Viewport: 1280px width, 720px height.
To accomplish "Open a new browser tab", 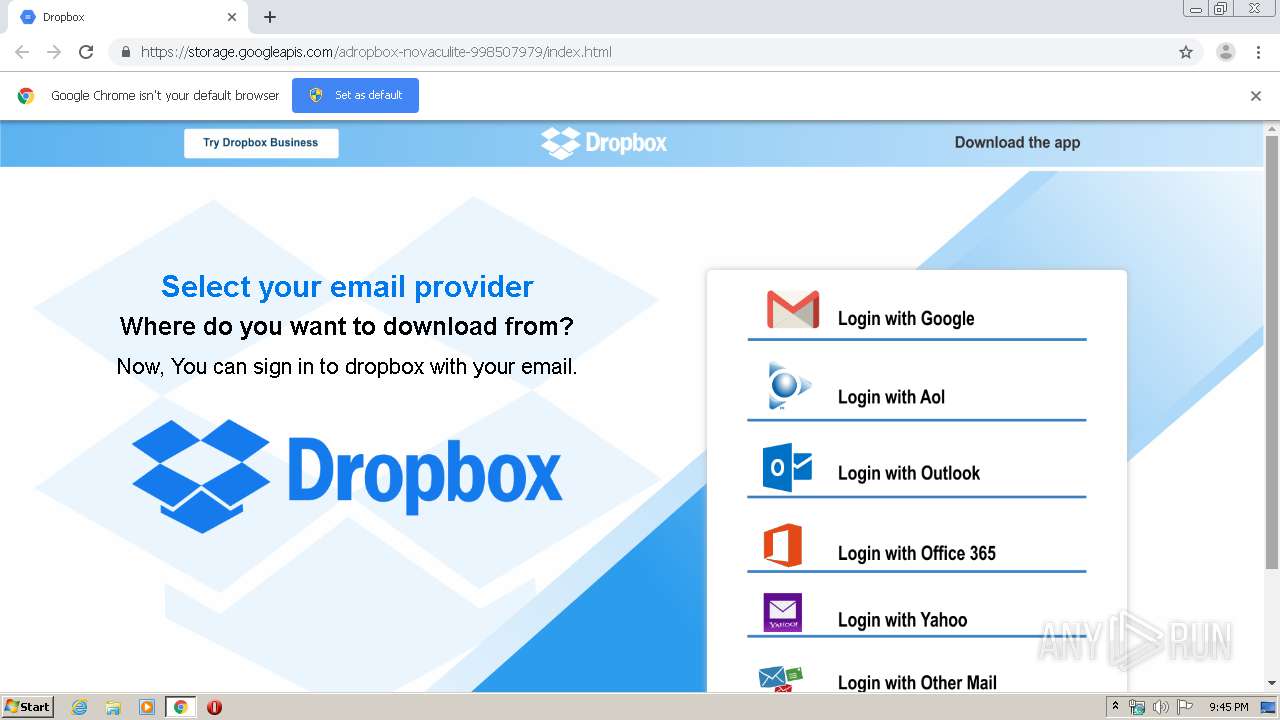I will 270,17.
